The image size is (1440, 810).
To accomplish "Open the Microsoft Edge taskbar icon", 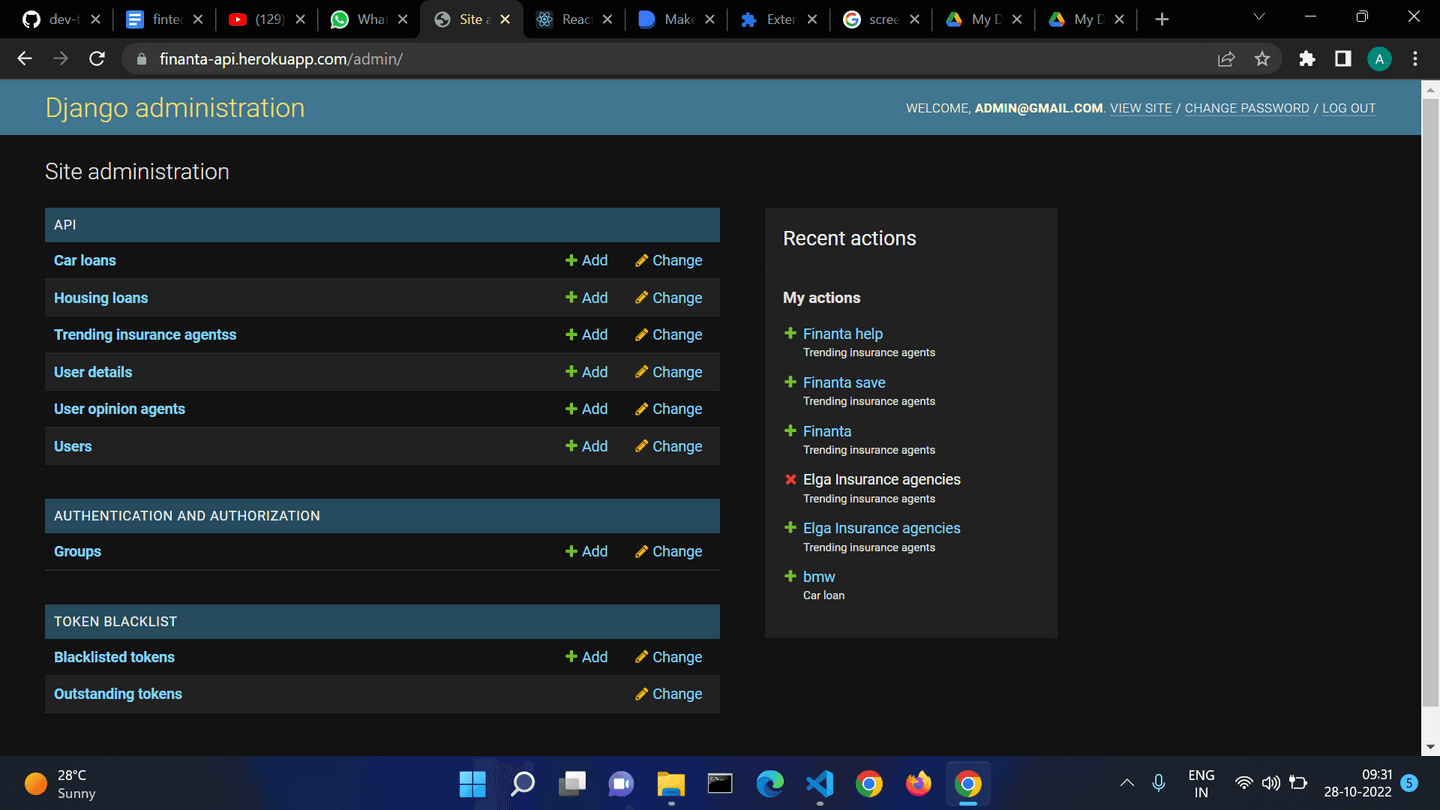I will coord(769,784).
